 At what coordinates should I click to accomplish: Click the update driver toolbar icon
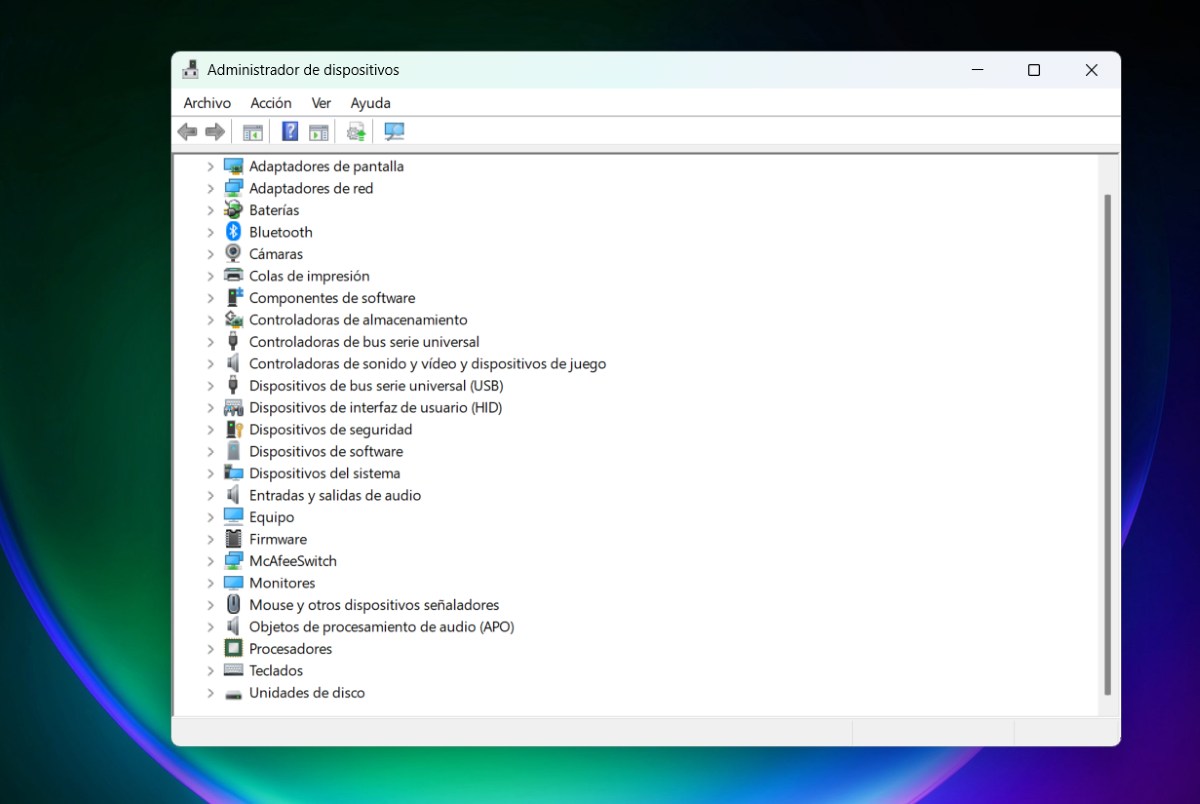[x=357, y=132]
